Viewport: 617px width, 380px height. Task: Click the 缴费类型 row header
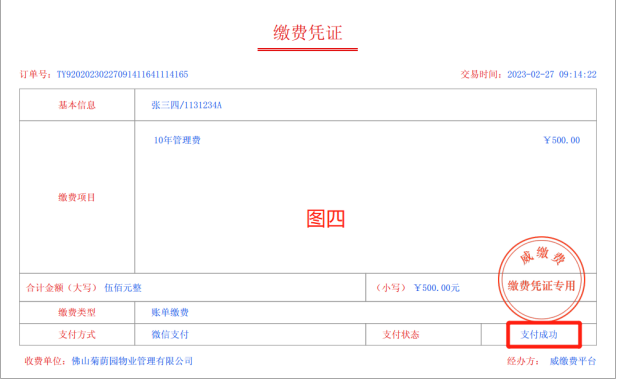point(77,312)
